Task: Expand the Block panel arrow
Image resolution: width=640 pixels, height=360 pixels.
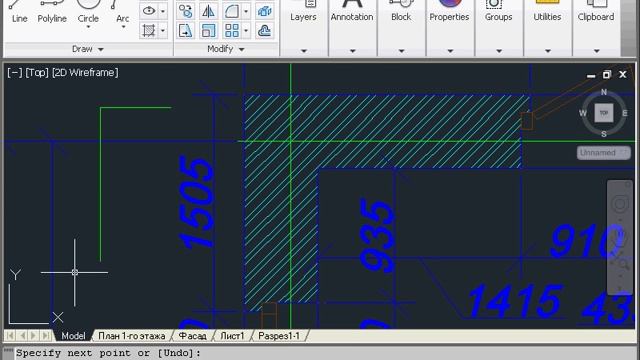Action: 401,51
